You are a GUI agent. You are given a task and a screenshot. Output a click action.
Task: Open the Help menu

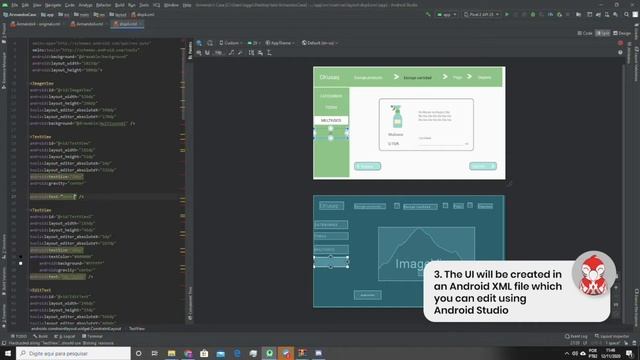(187, 5)
